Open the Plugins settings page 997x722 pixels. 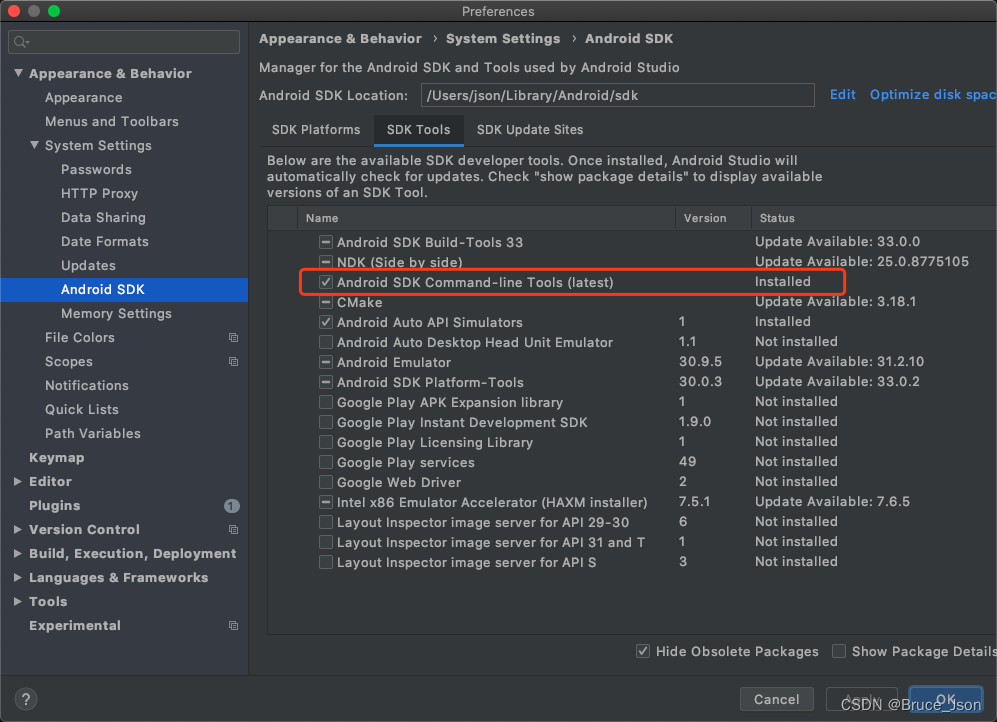(55, 506)
